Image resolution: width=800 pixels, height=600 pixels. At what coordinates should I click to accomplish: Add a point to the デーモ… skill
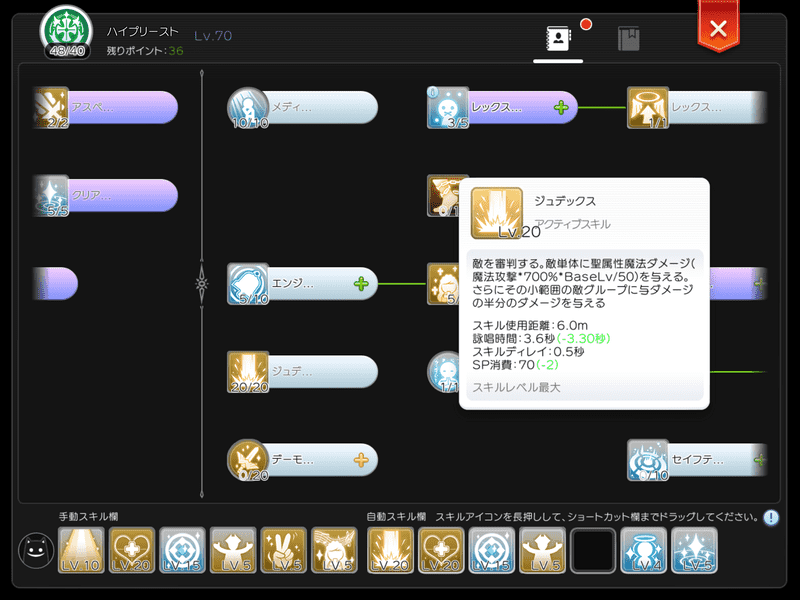click(361, 460)
